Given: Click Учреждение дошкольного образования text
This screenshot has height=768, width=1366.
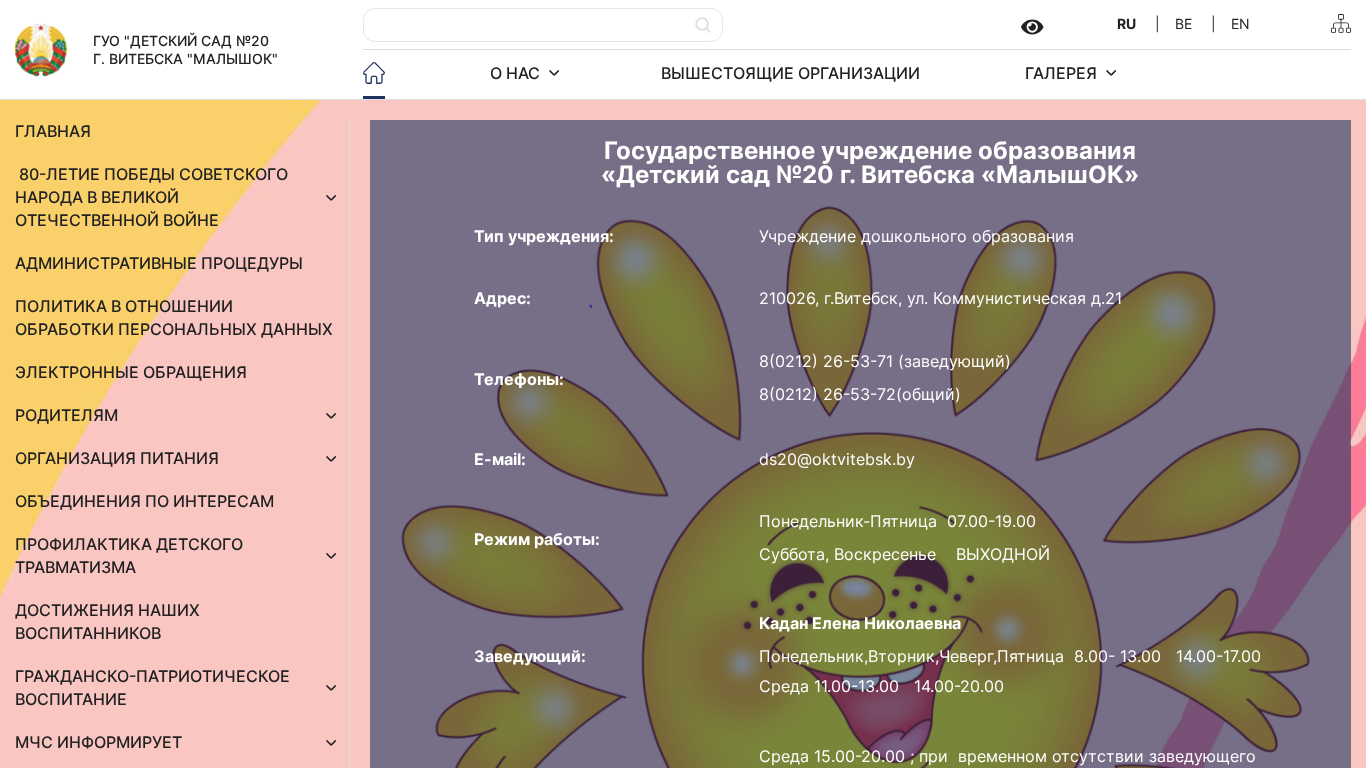Looking at the screenshot, I should (916, 236).
